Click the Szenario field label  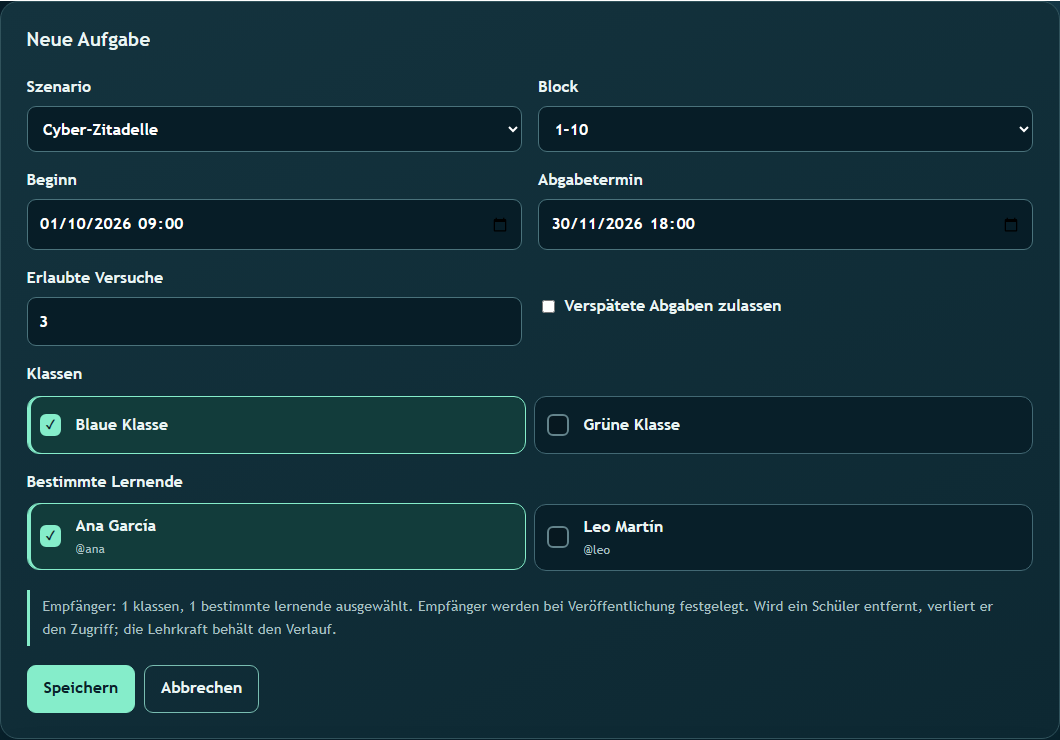click(59, 87)
